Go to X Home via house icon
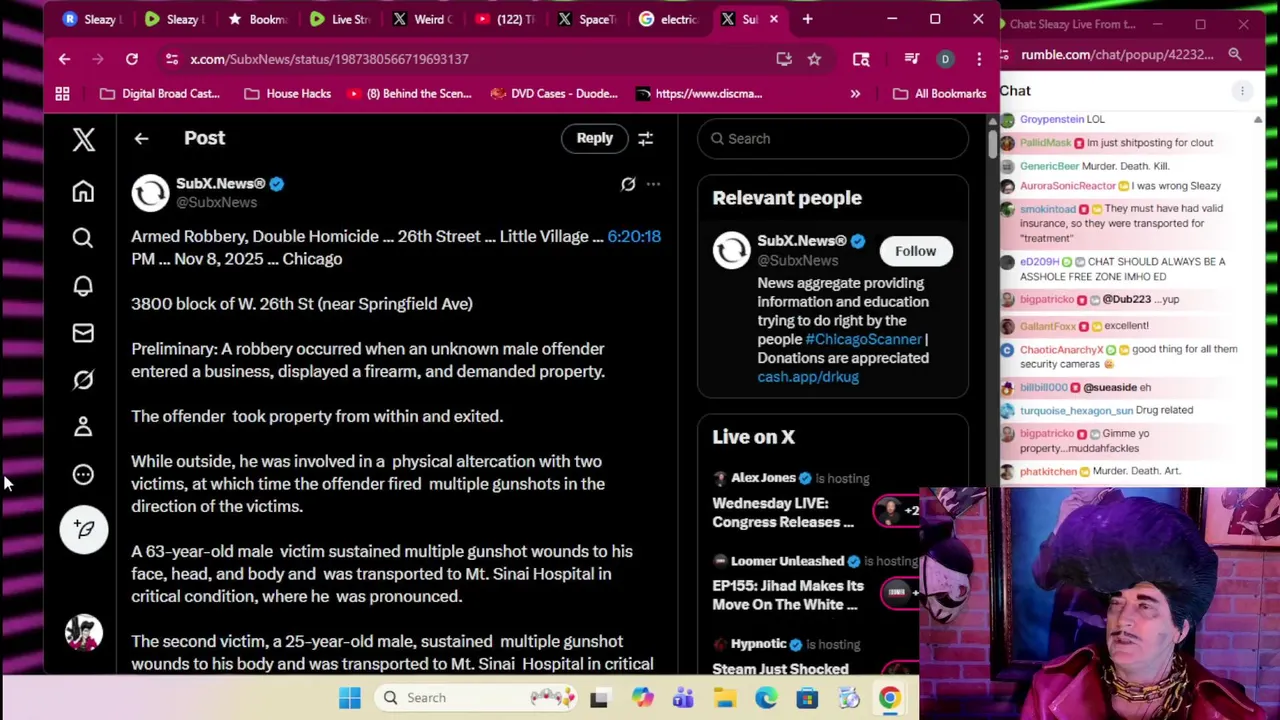The width and height of the screenshot is (1280, 720). 83,191
